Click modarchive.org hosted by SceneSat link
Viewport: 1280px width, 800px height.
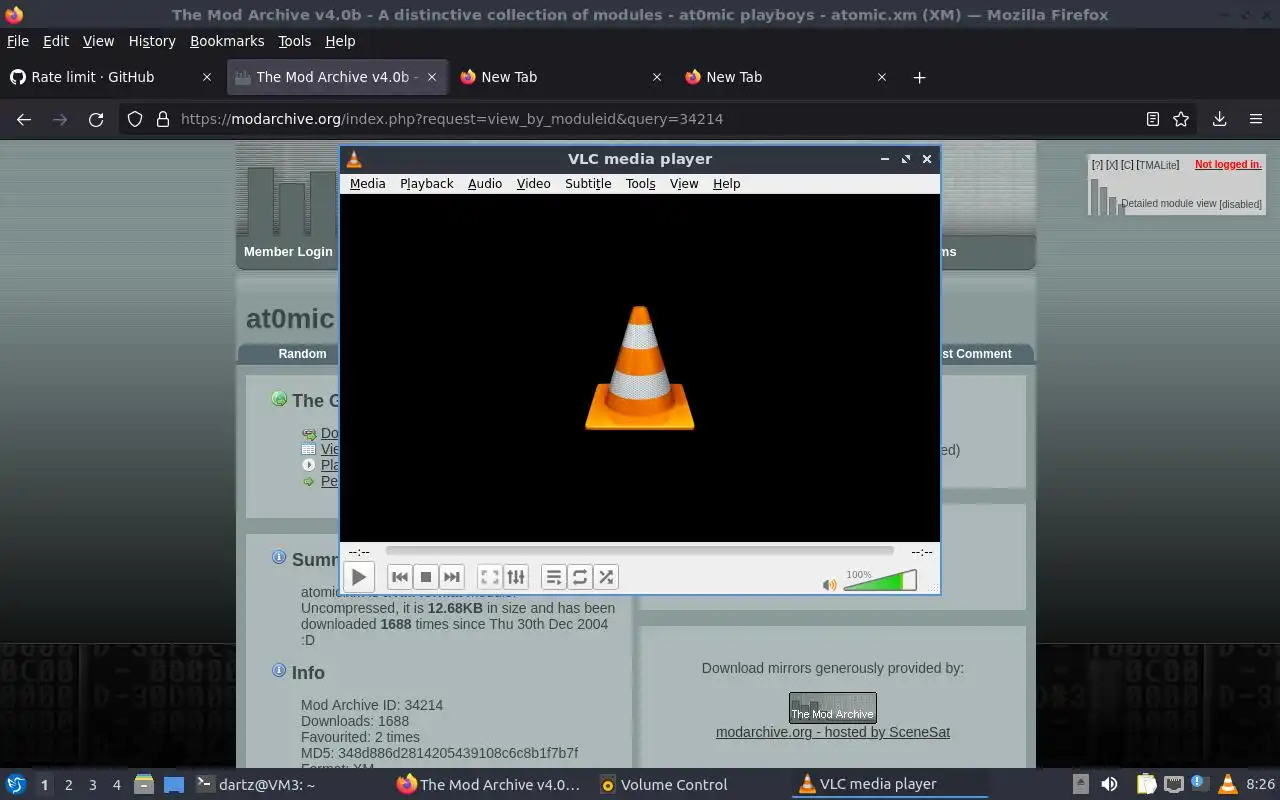[833, 732]
